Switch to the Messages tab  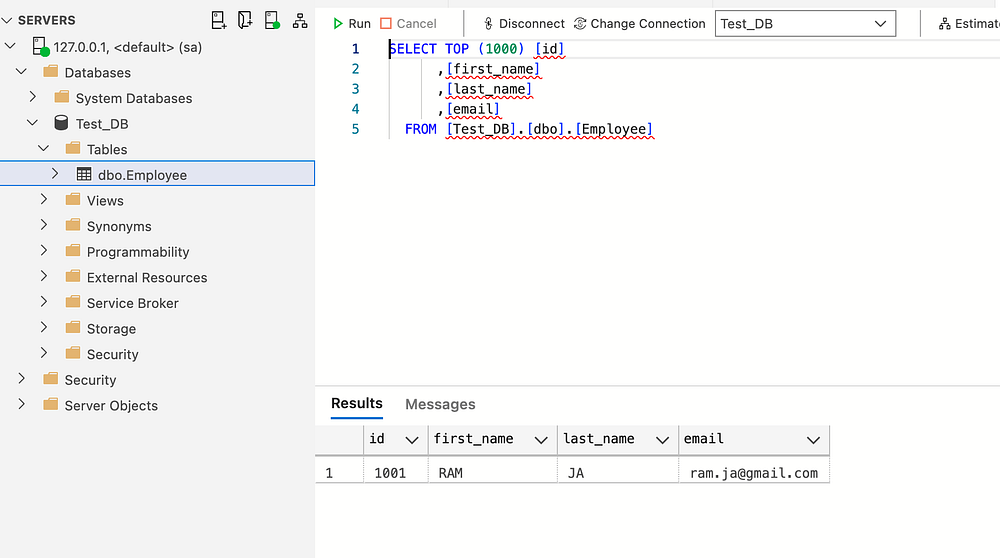pos(440,404)
